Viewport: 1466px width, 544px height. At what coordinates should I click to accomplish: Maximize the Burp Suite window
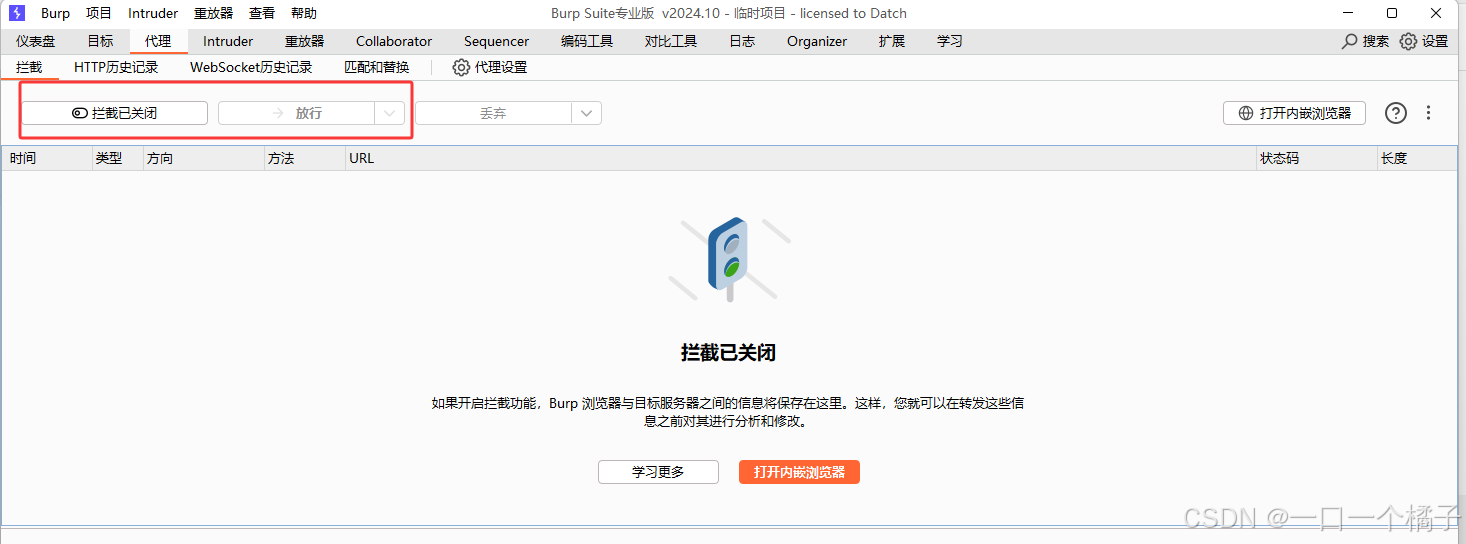pos(1392,13)
